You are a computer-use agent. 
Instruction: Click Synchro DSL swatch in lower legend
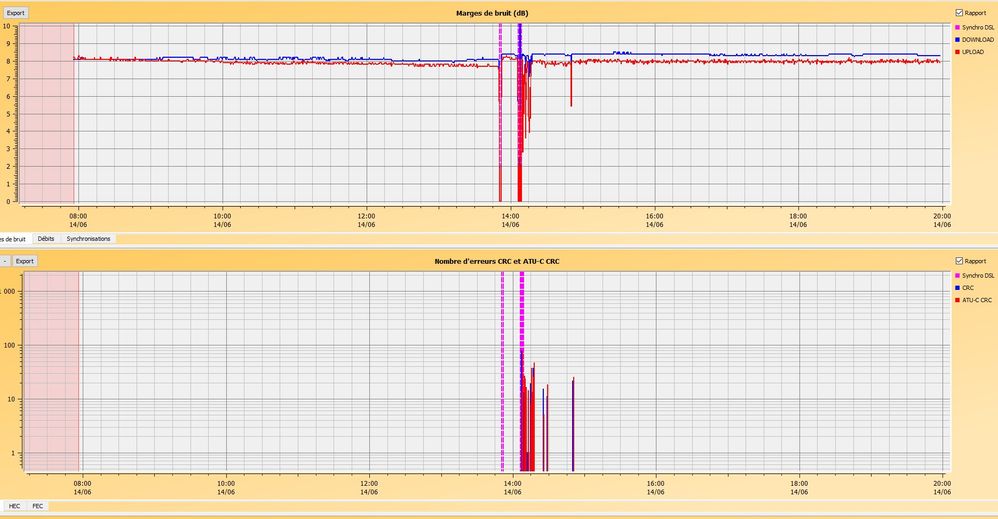[x=958, y=275]
